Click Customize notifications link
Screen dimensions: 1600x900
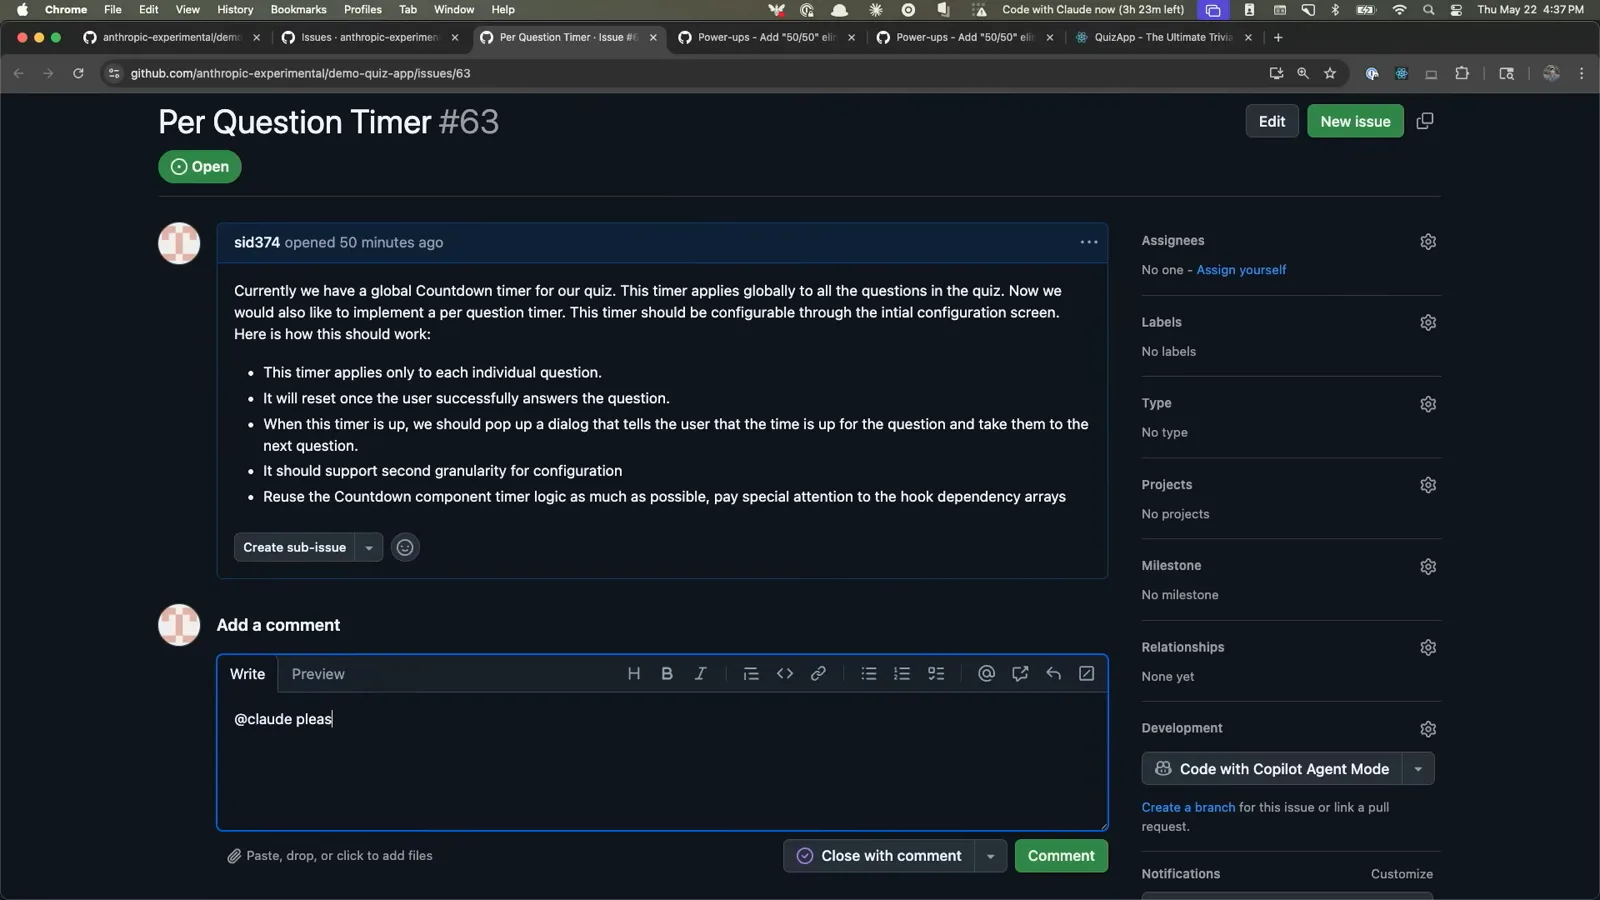click(x=1401, y=874)
